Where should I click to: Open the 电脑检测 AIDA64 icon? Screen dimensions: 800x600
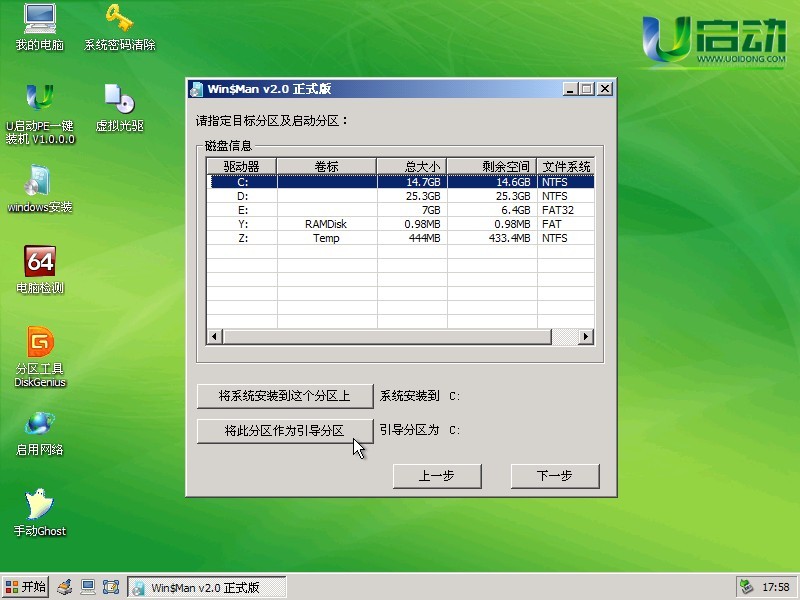(x=40, y=270)
